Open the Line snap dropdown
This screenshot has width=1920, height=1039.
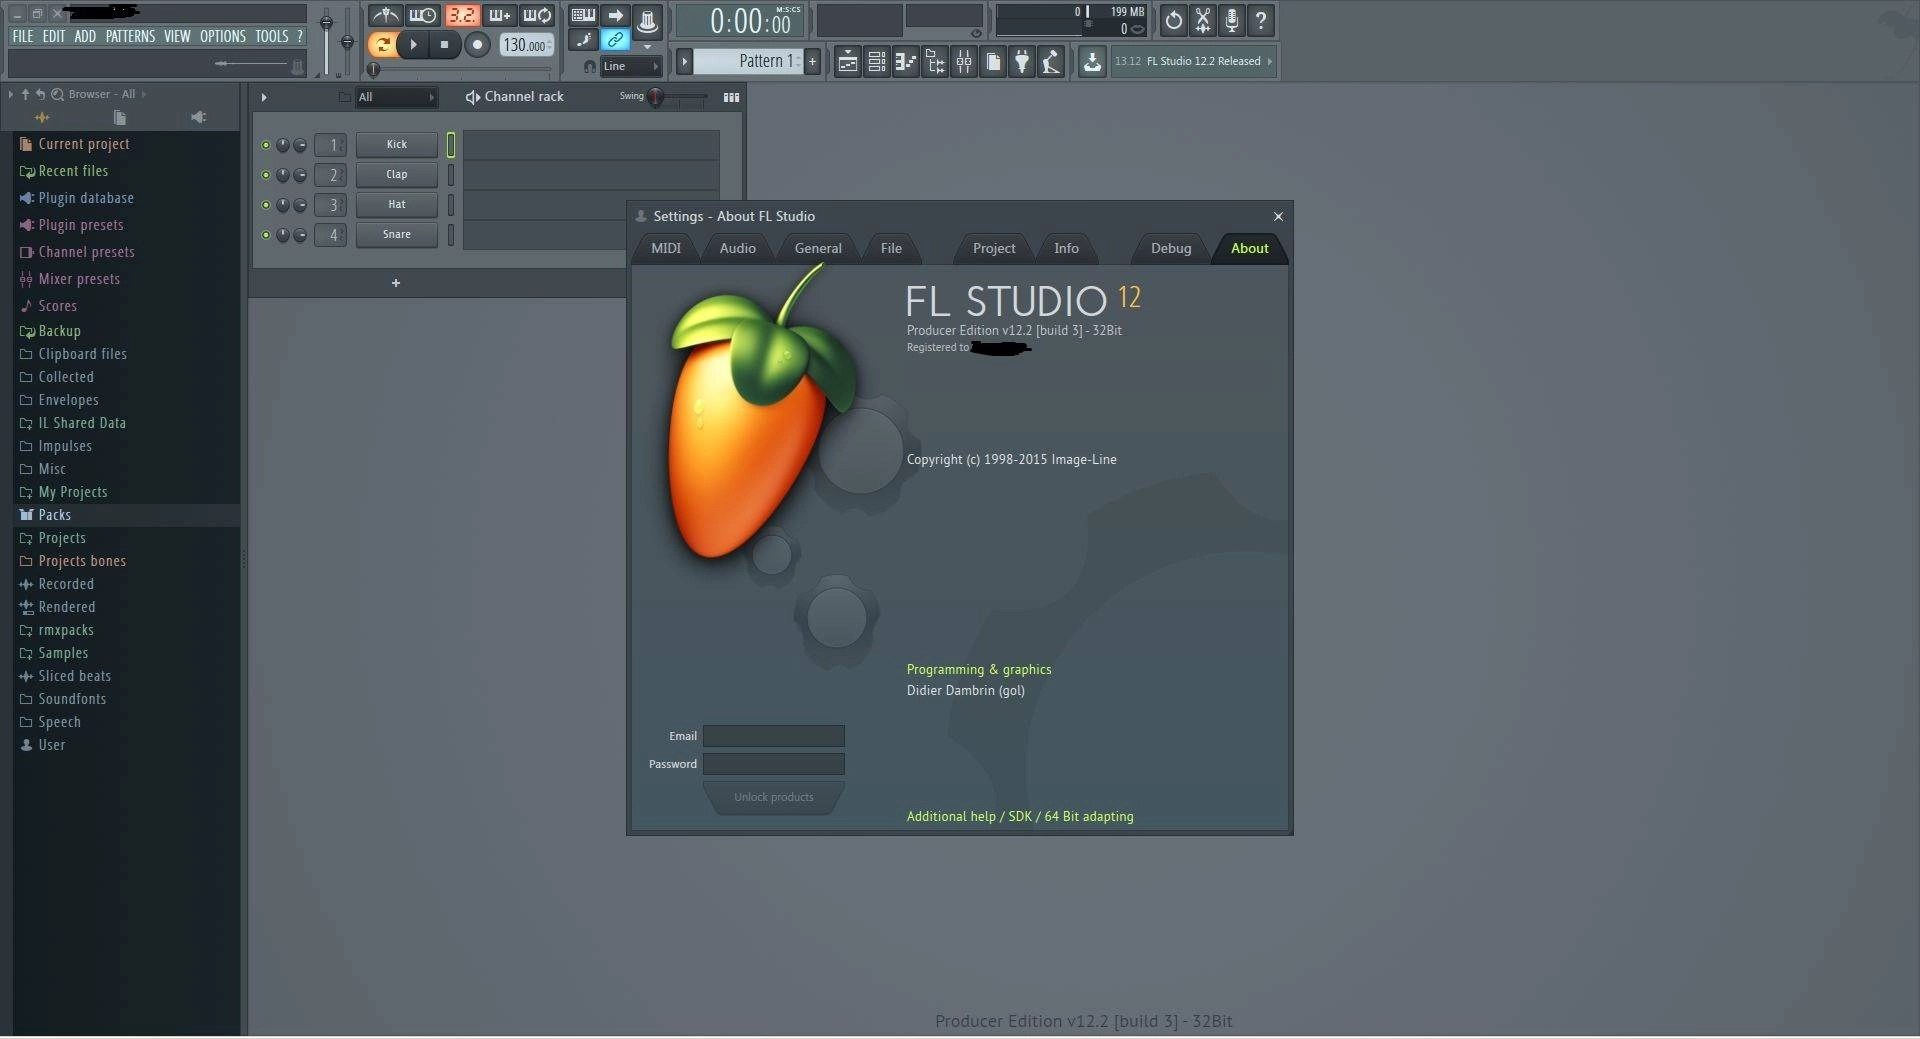tap(631, 66)
